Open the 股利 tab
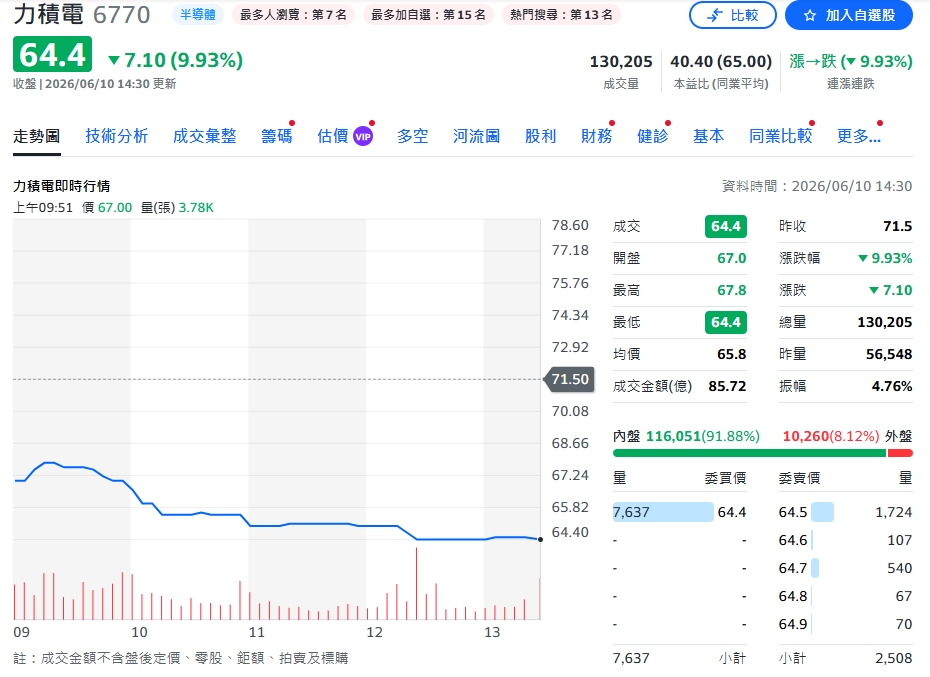930x677 pixels. 540,136
